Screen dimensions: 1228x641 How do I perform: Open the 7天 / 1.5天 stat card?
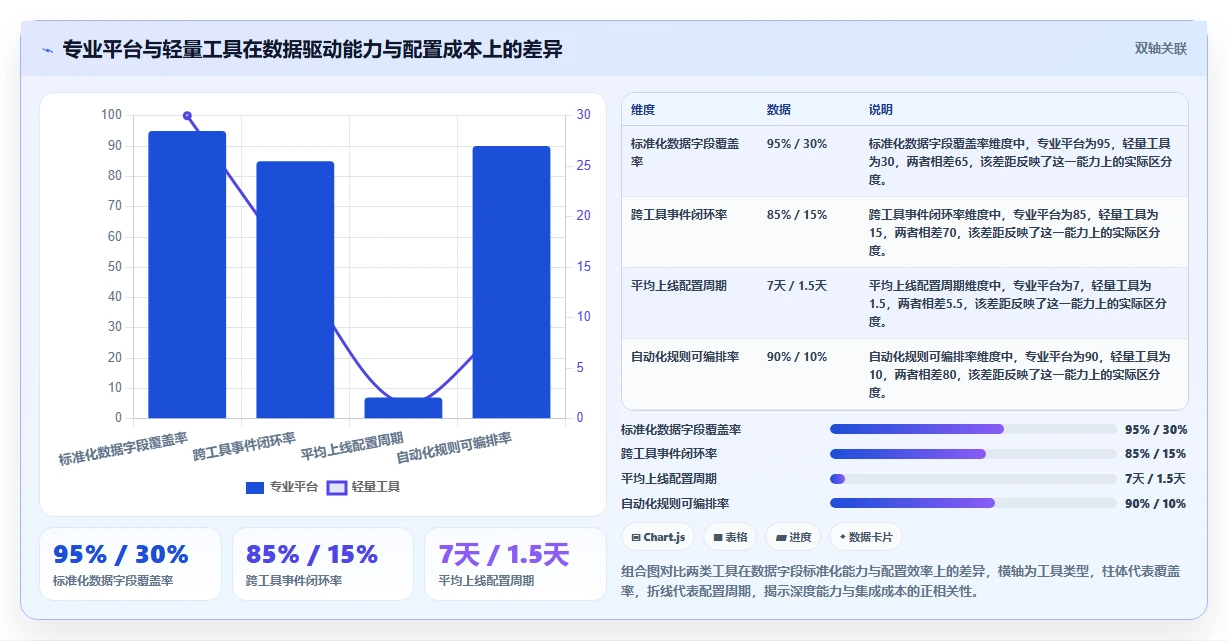point(515,564)
